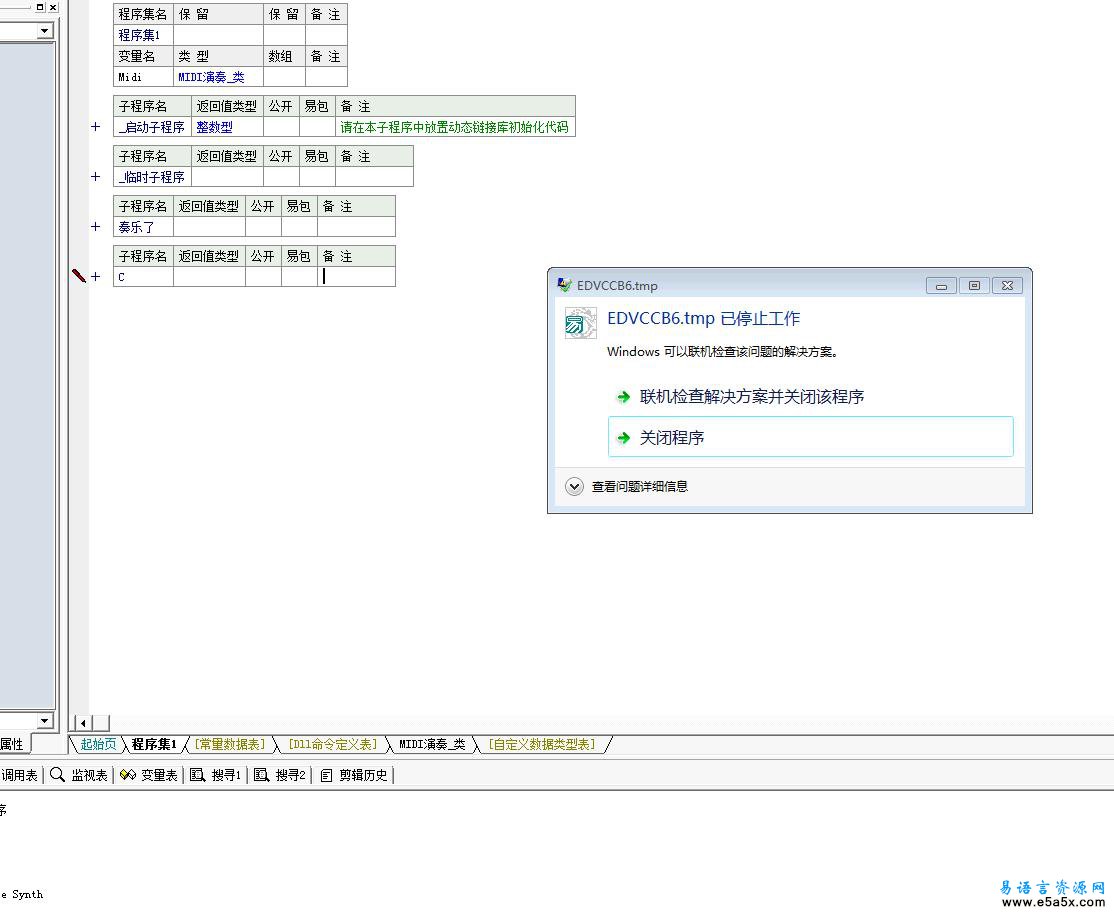The width and height of the screenshot is (1114, 915).
Task: Click the 搜寻2 search icon
Action: 261,775
